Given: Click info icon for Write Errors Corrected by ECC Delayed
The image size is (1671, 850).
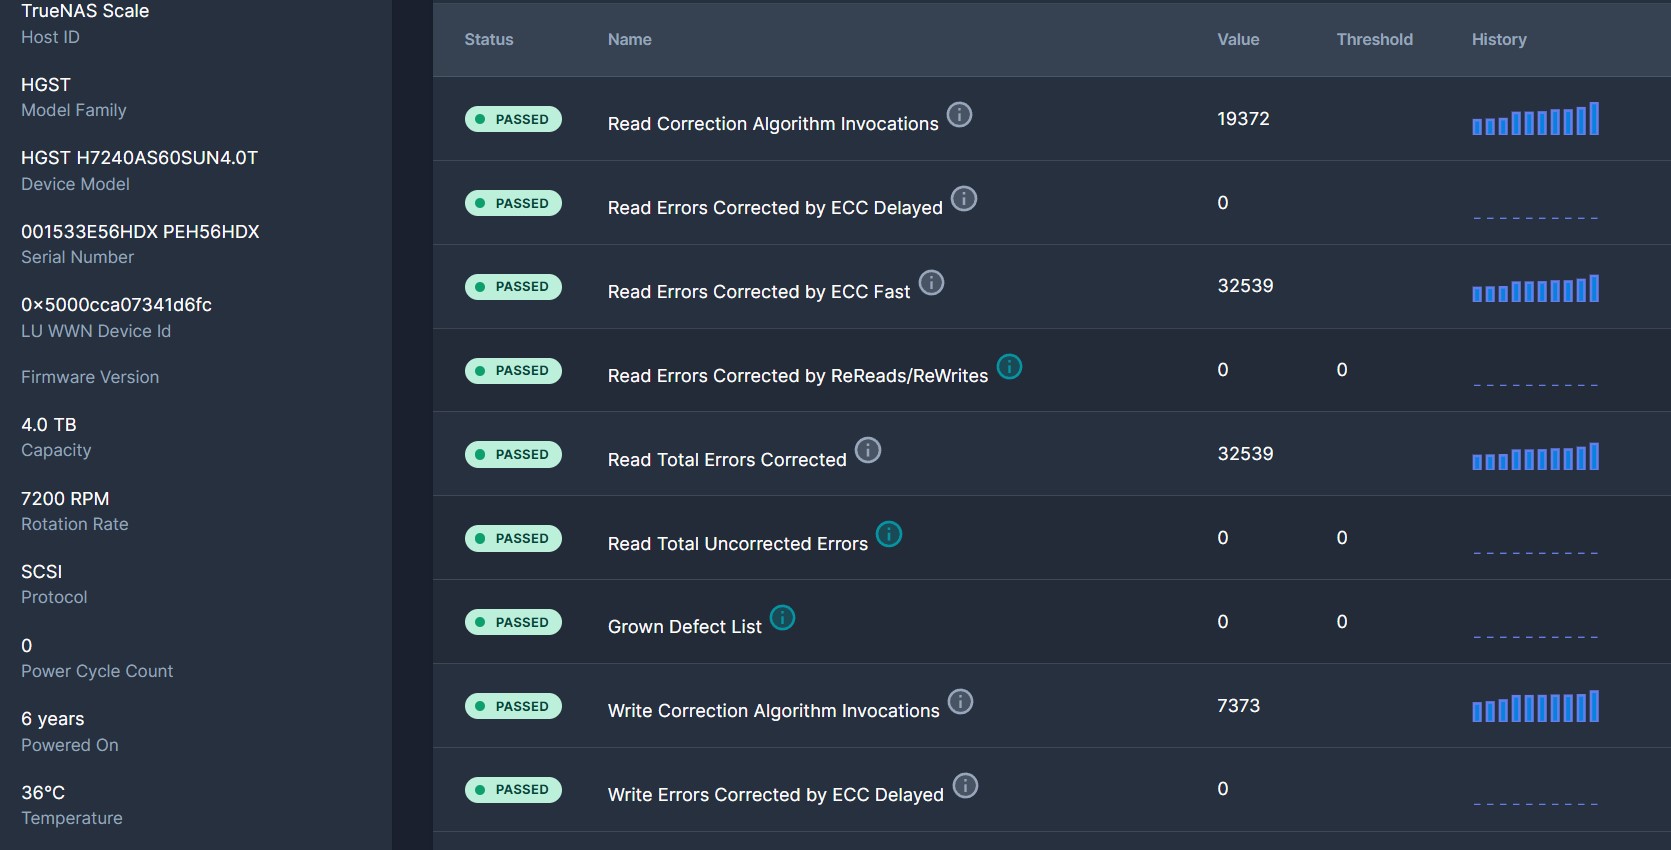Looking at the screenshot, I should pos(965,786).
